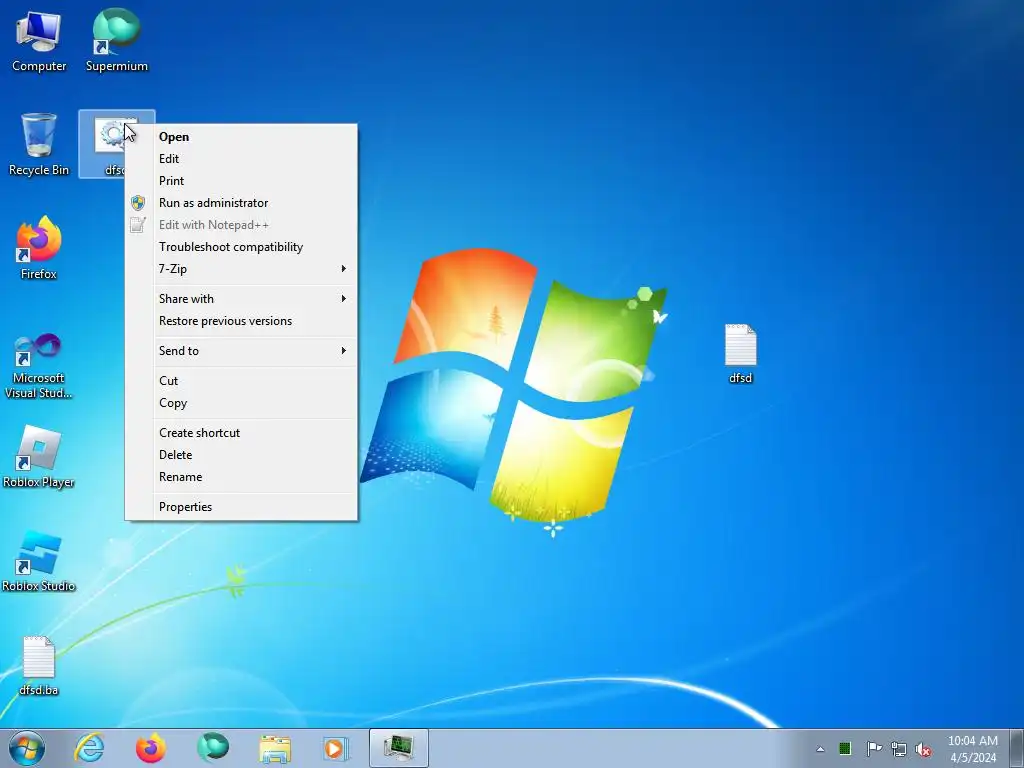Choose Copy in the context menu
Screen dimensions: 1024x768
[x=241, y=403]
